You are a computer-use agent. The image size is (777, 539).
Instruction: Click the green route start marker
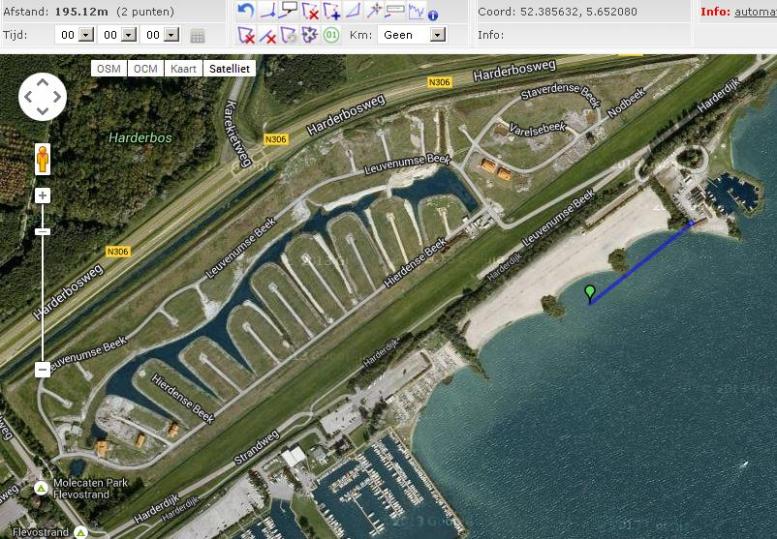[590, 293]
